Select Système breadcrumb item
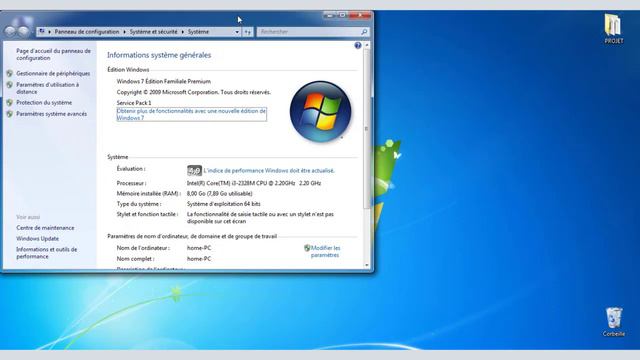The image size is (640, 360). pyautogui.click(x=198, y=32)
